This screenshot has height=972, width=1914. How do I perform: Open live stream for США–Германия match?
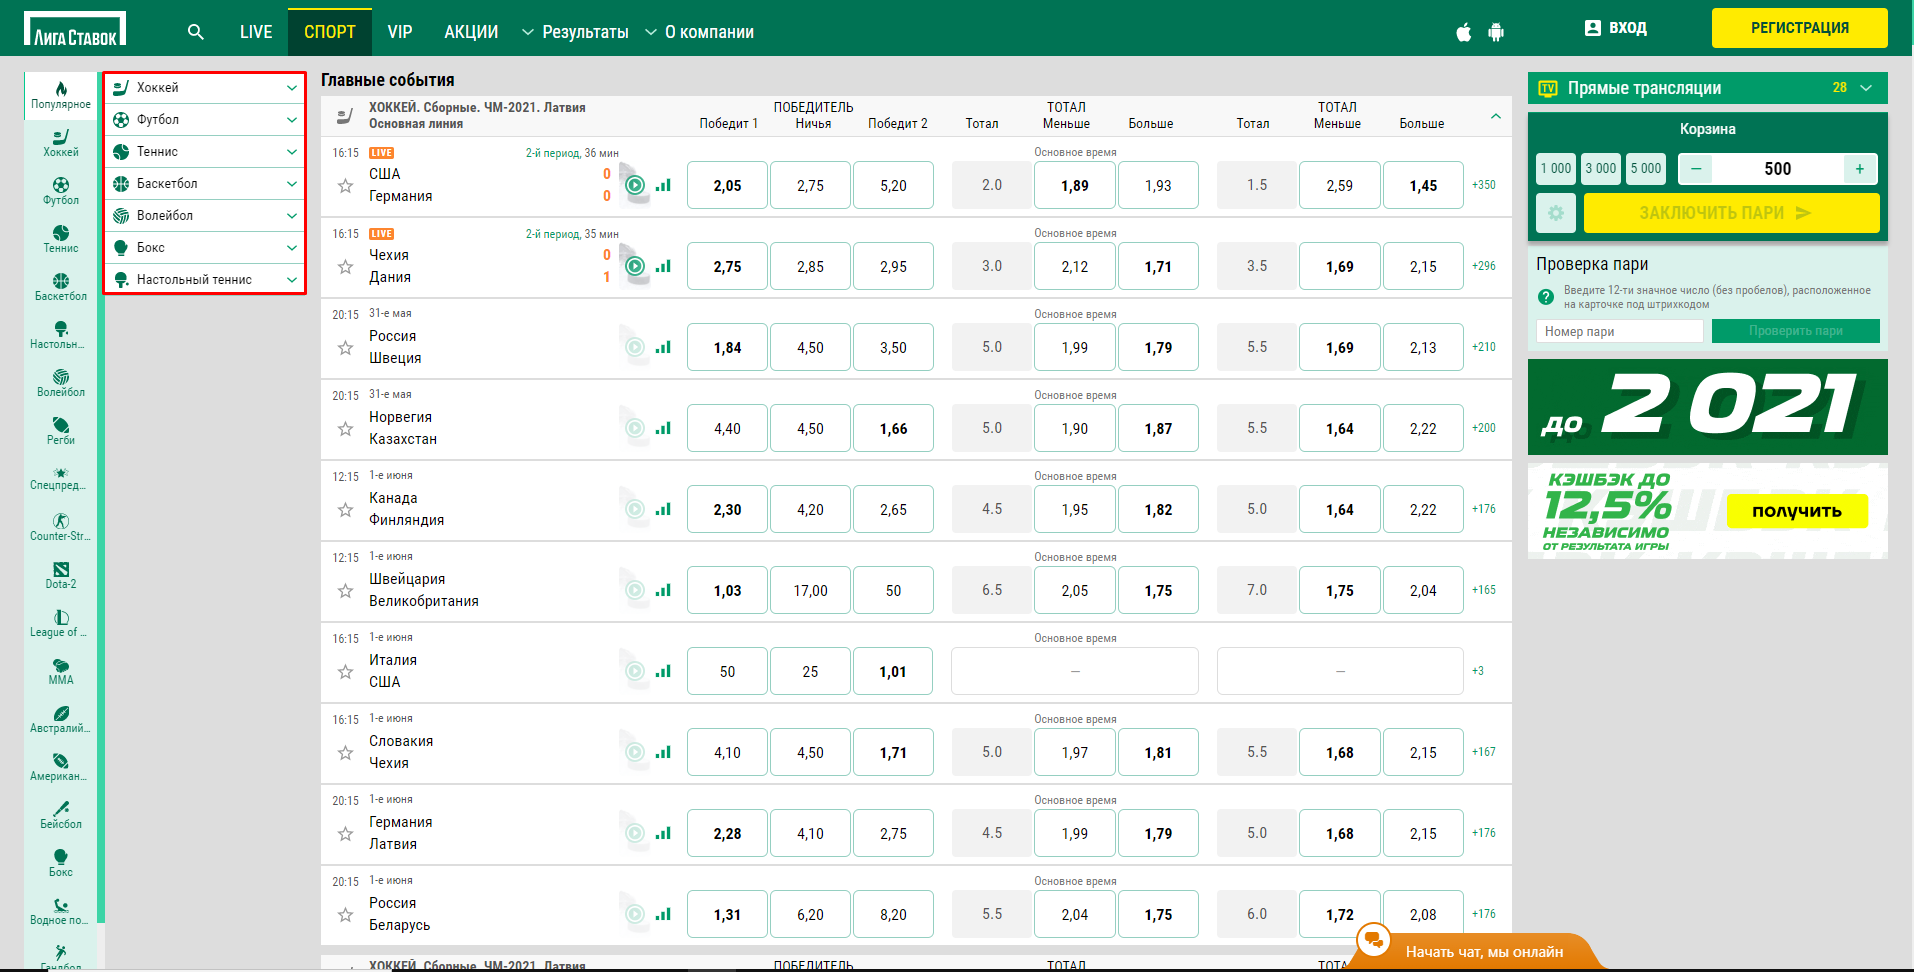tap(635, 185)
